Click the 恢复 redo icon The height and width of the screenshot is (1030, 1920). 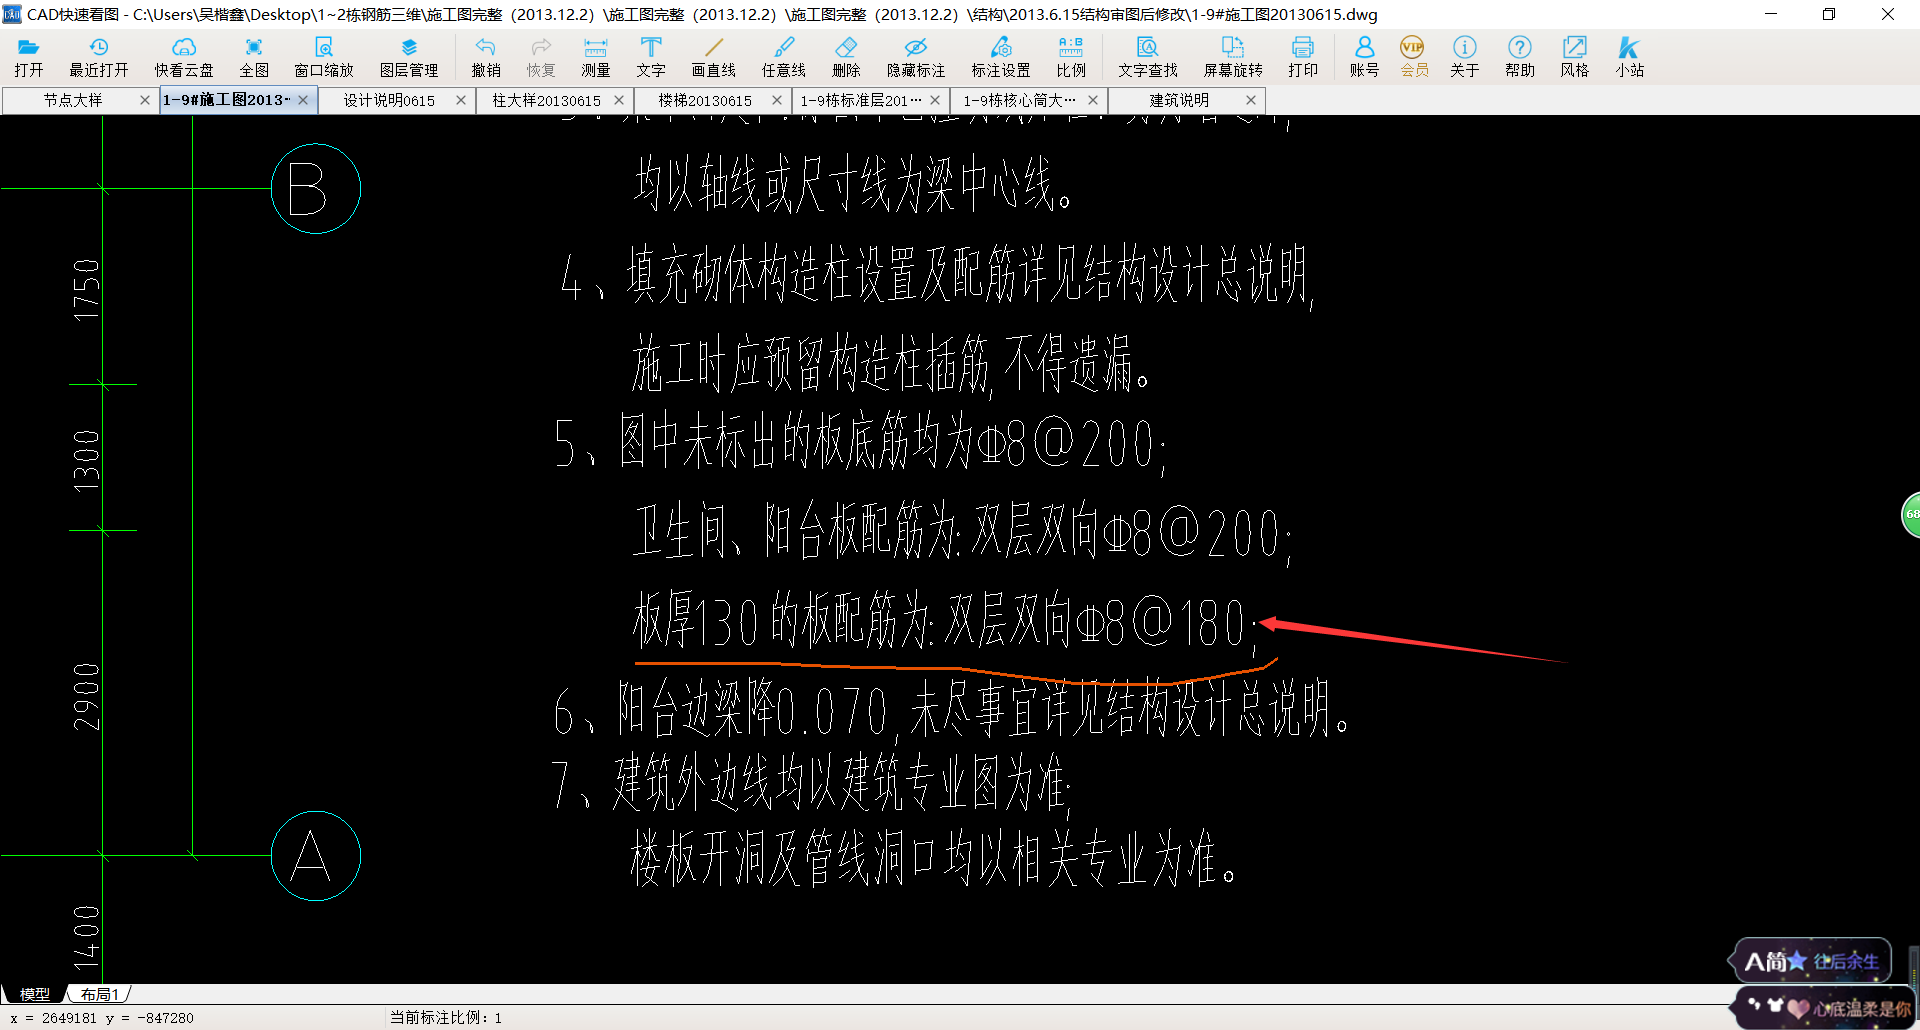541,57
